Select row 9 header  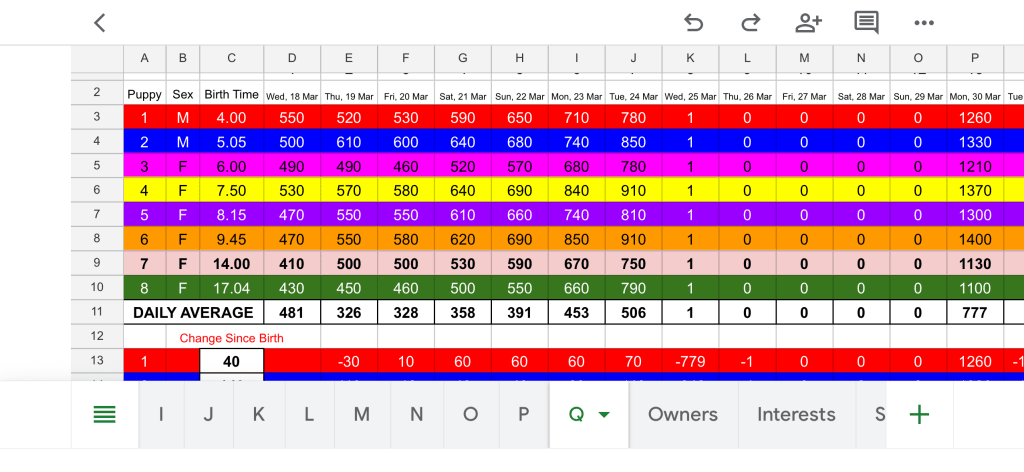pyautogui.click(x=97, y=264)
